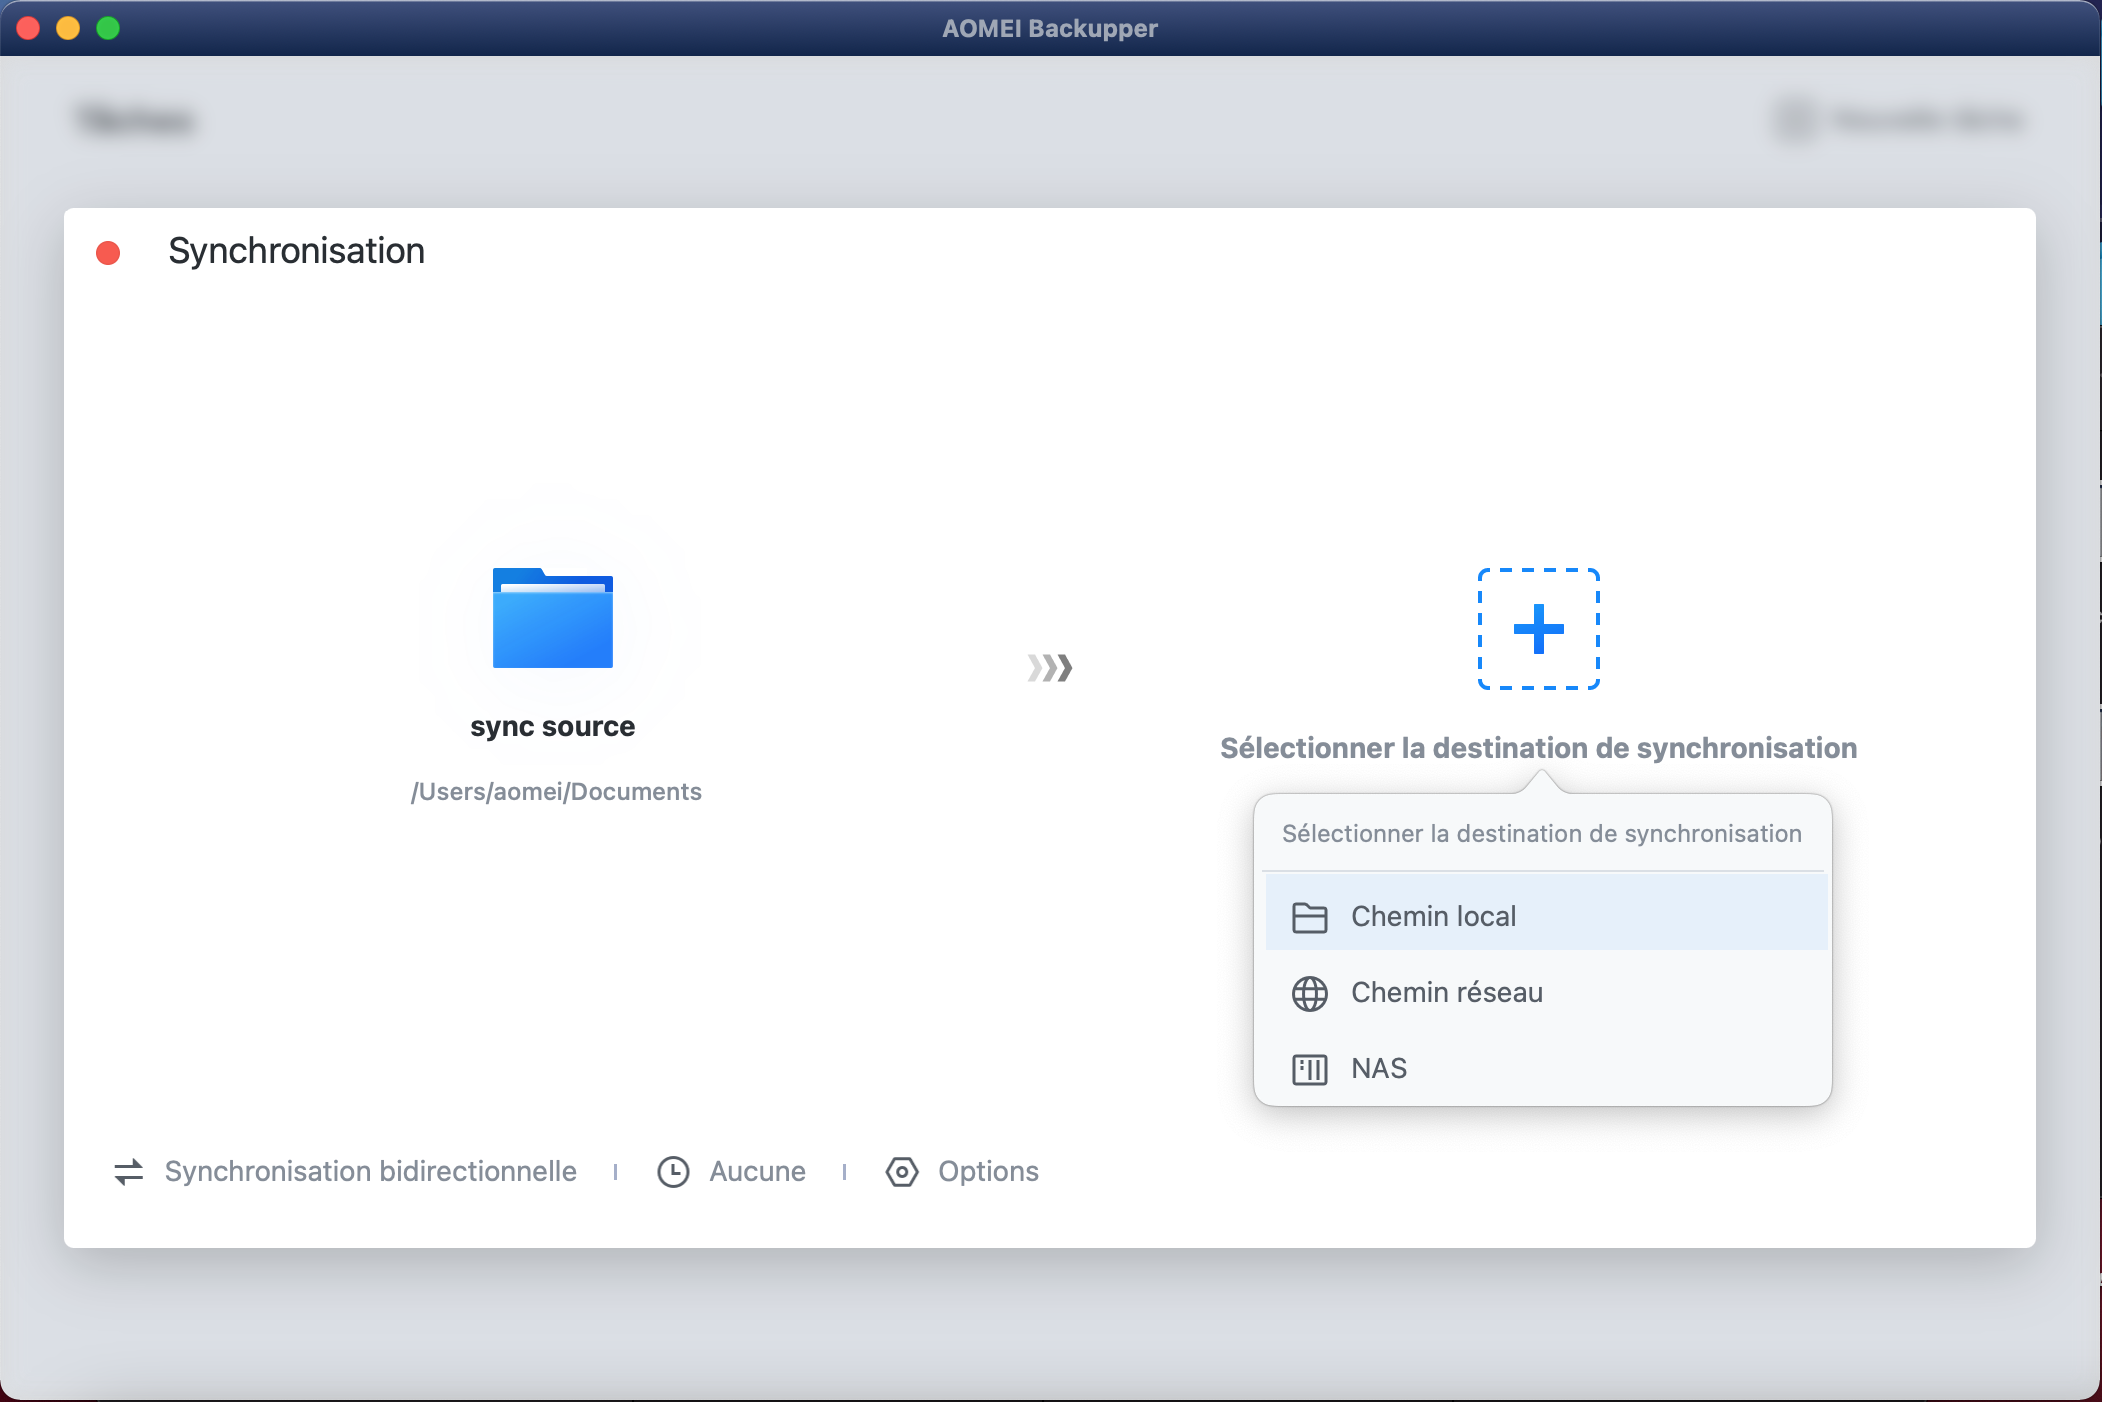Click Sélectionner la destination de synchronisation label
This screenshot has height=1402, width=2102.
point(1538,748)
